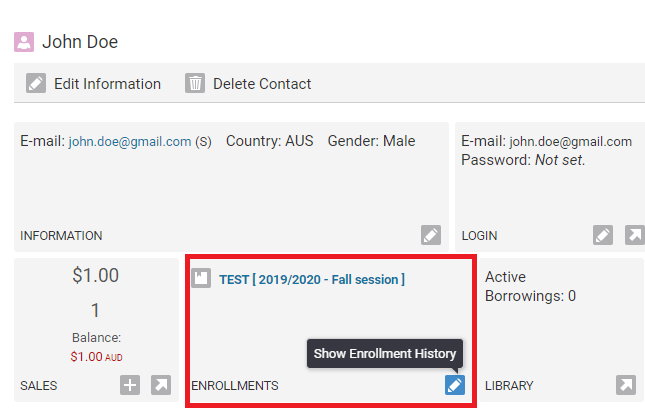The height and width of the screenshot is (410, 645).
Task: Edit the Information panel with pencil icon
Action: (431, 235)
